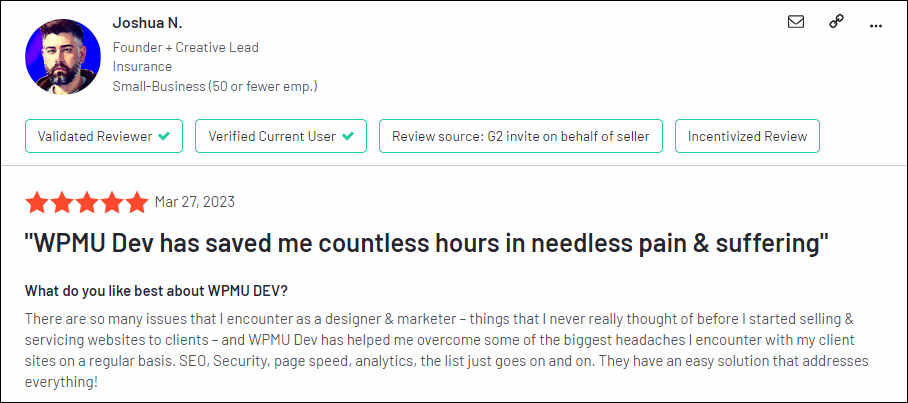The image size is (908, 403).
Task: Open Joshua N.'s profile picture
Action: tap(63, 56)
